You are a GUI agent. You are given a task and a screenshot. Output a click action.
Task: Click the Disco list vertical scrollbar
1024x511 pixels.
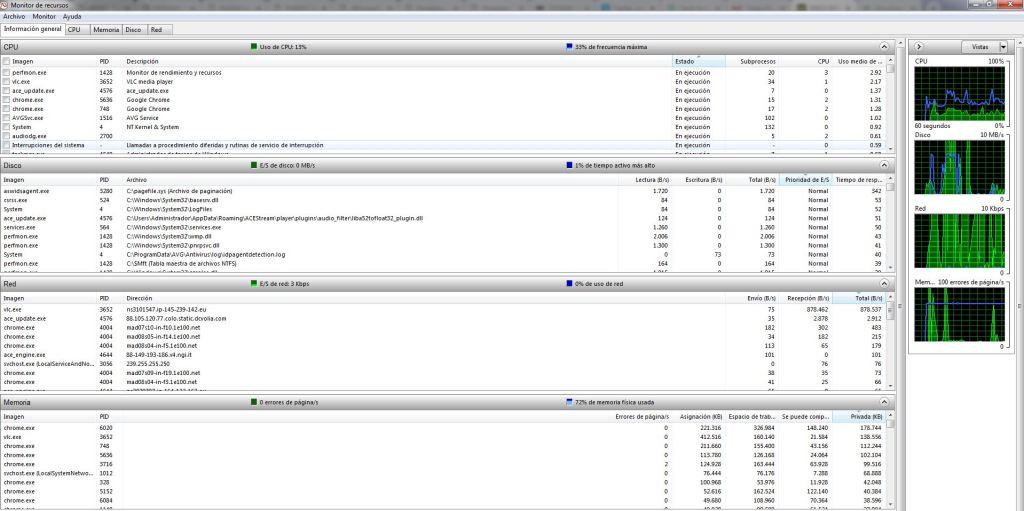point(889,223)
